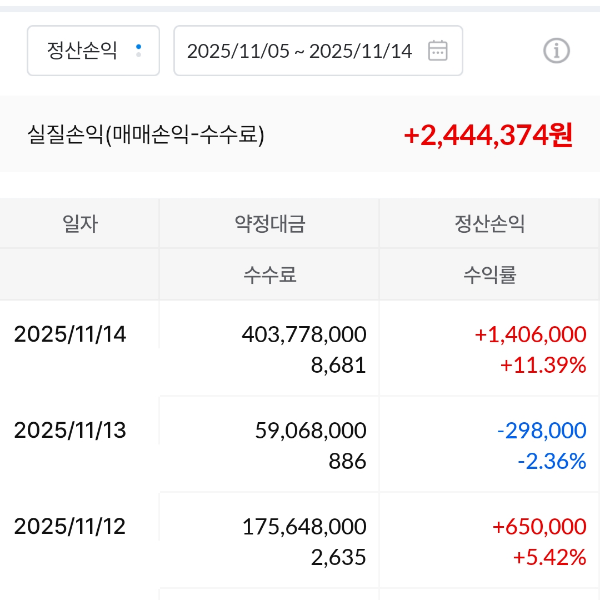
Task: Select the 2025/11/13 date row
Action: [70, 430]
